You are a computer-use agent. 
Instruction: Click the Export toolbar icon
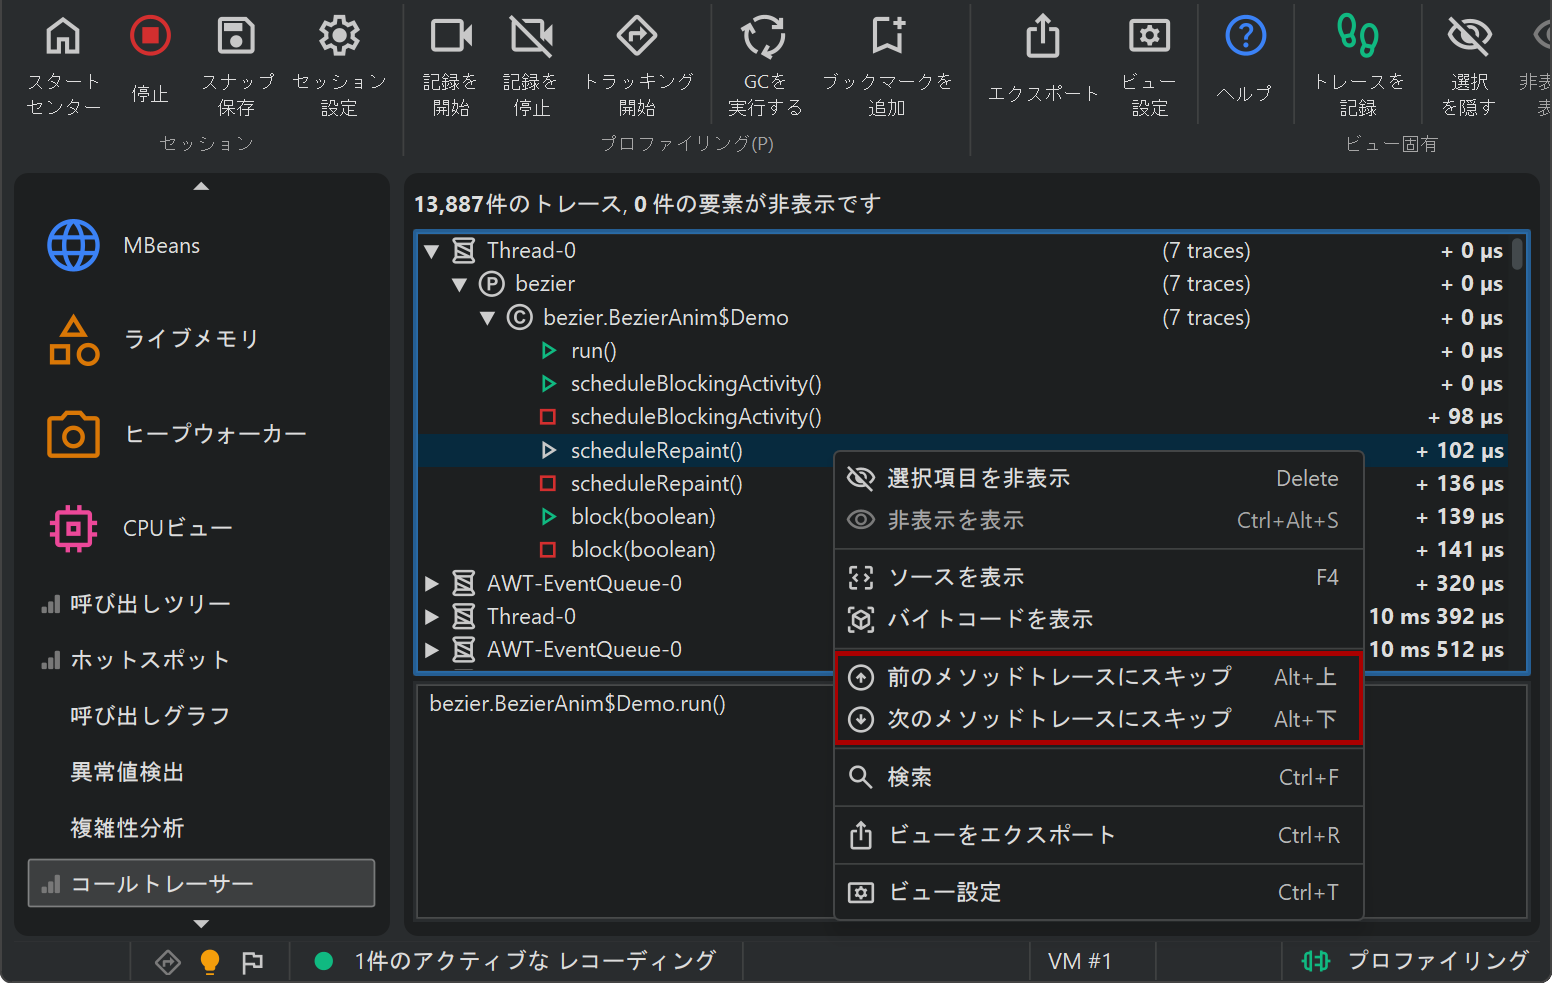tap(1042, 38)
